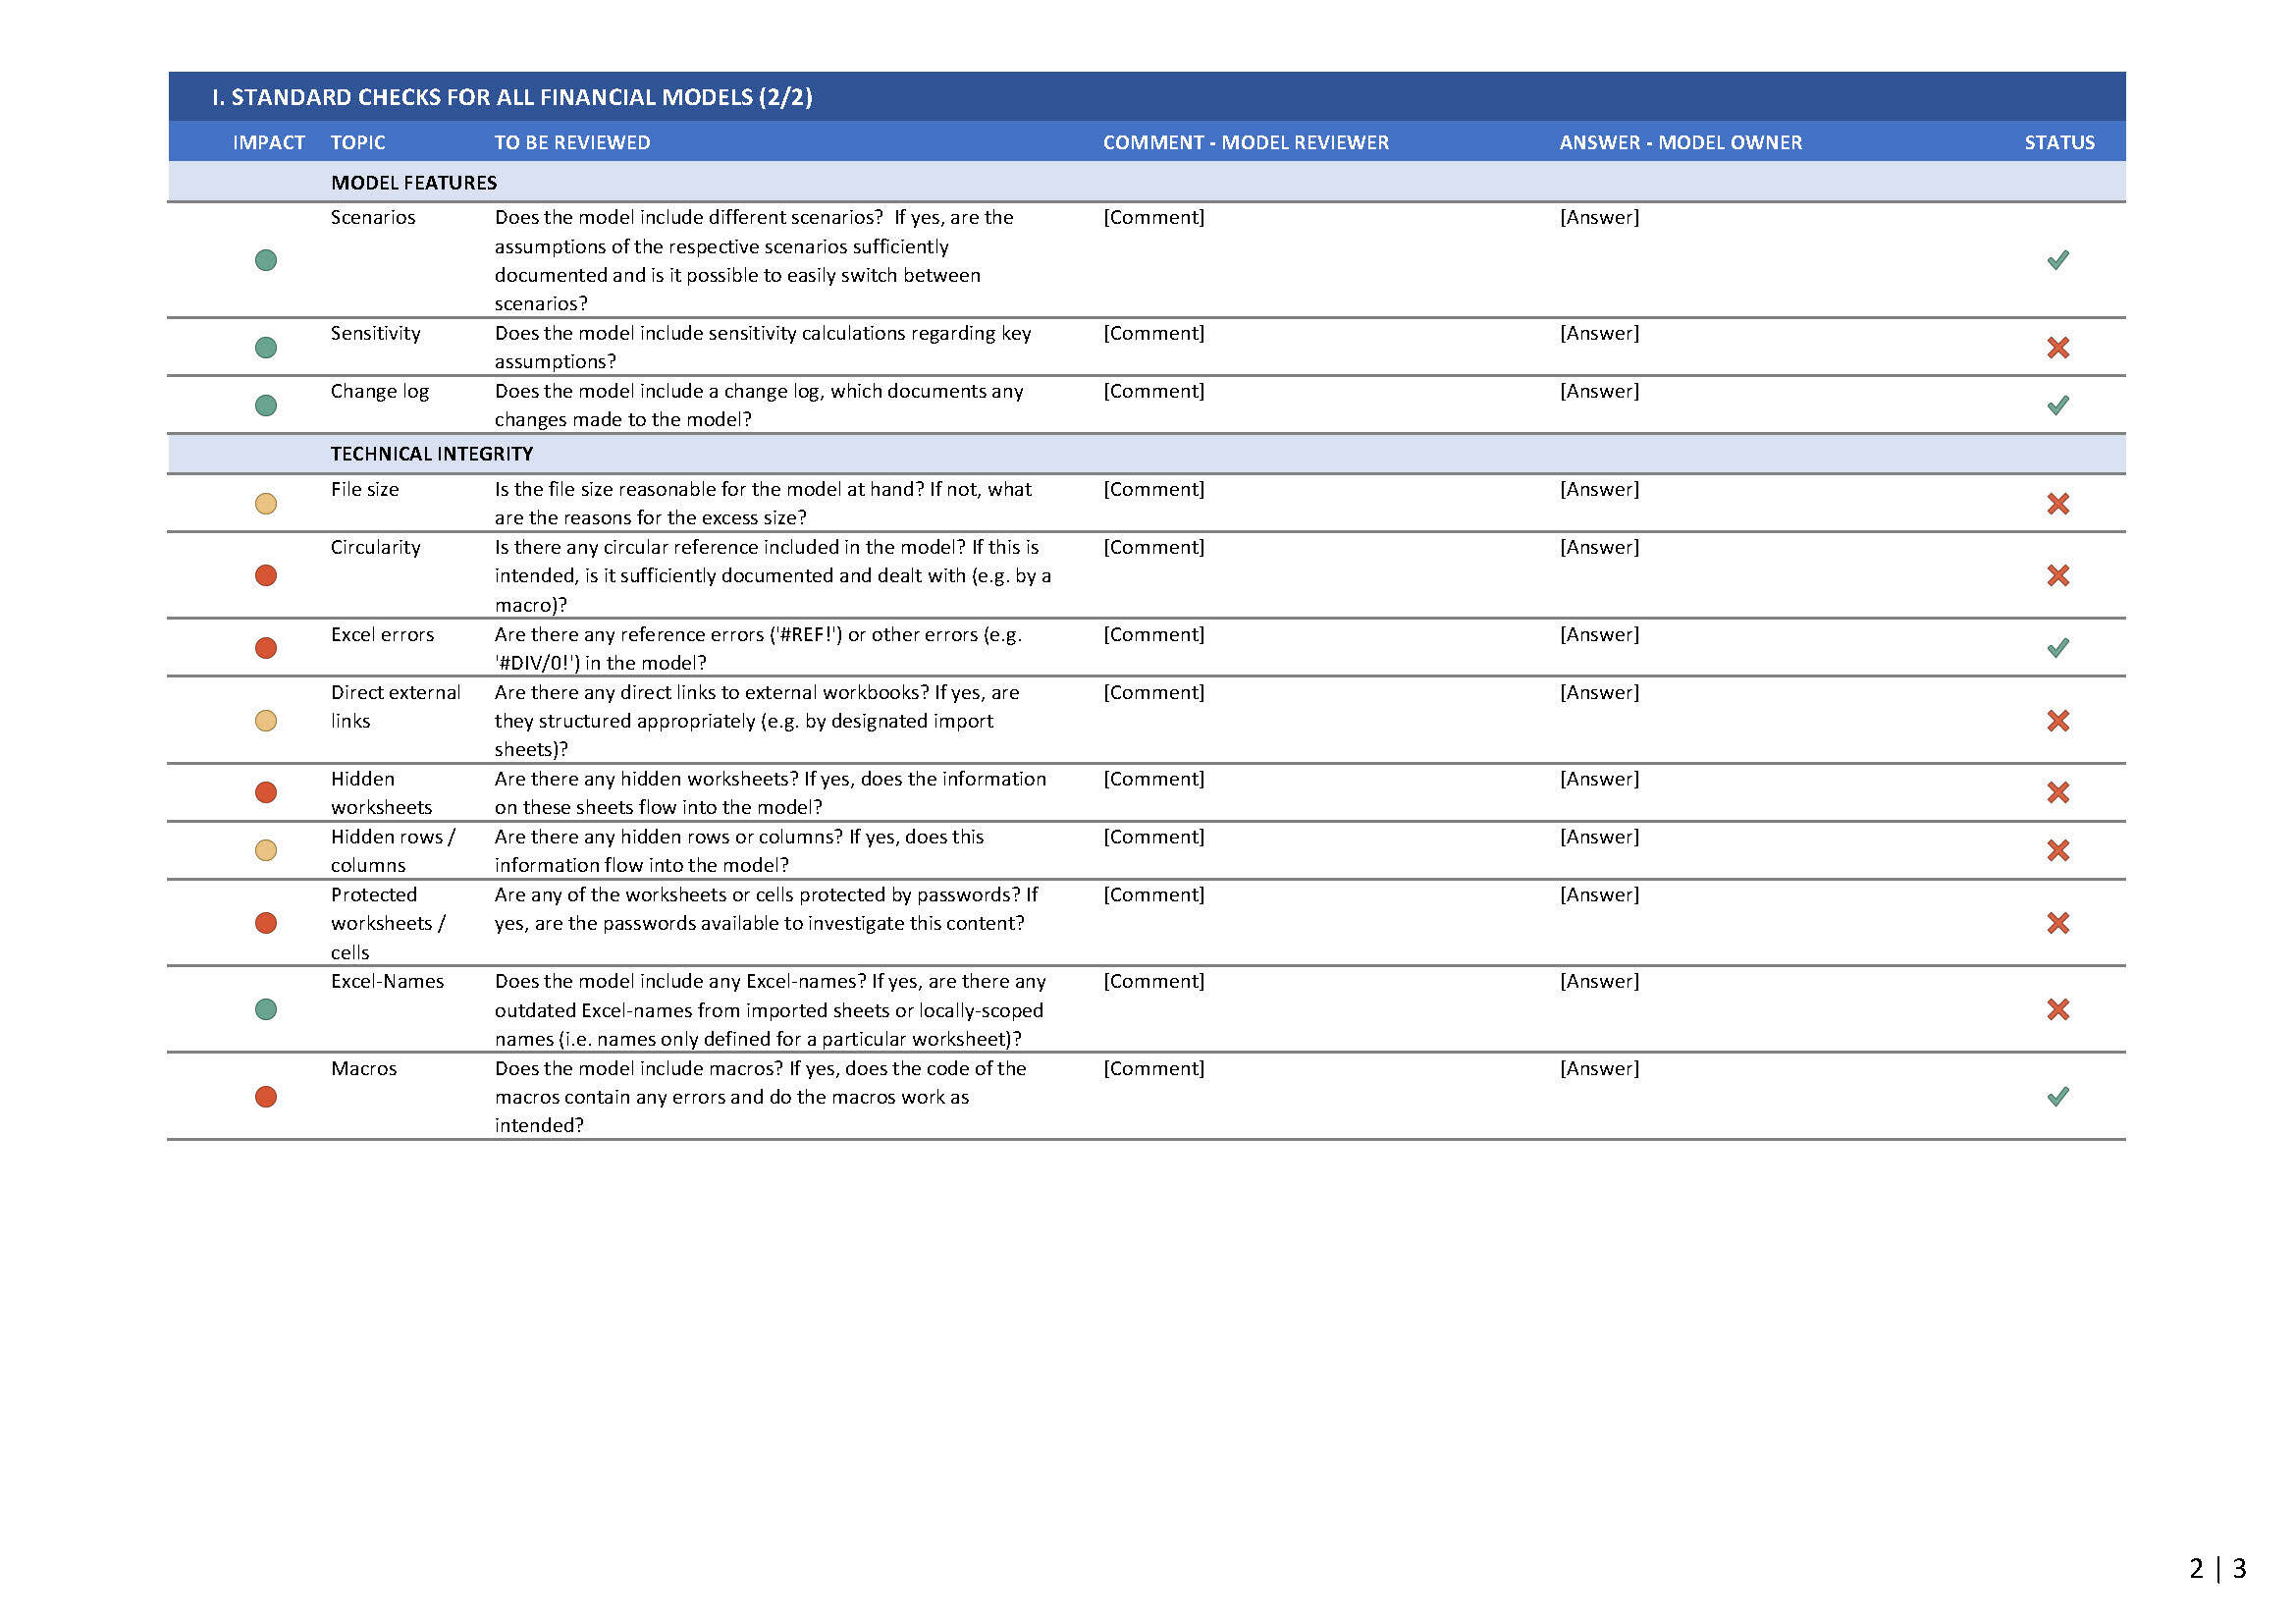Open the COMMENT - MODEL REVIEWER column header

[x=1244, y=142]
